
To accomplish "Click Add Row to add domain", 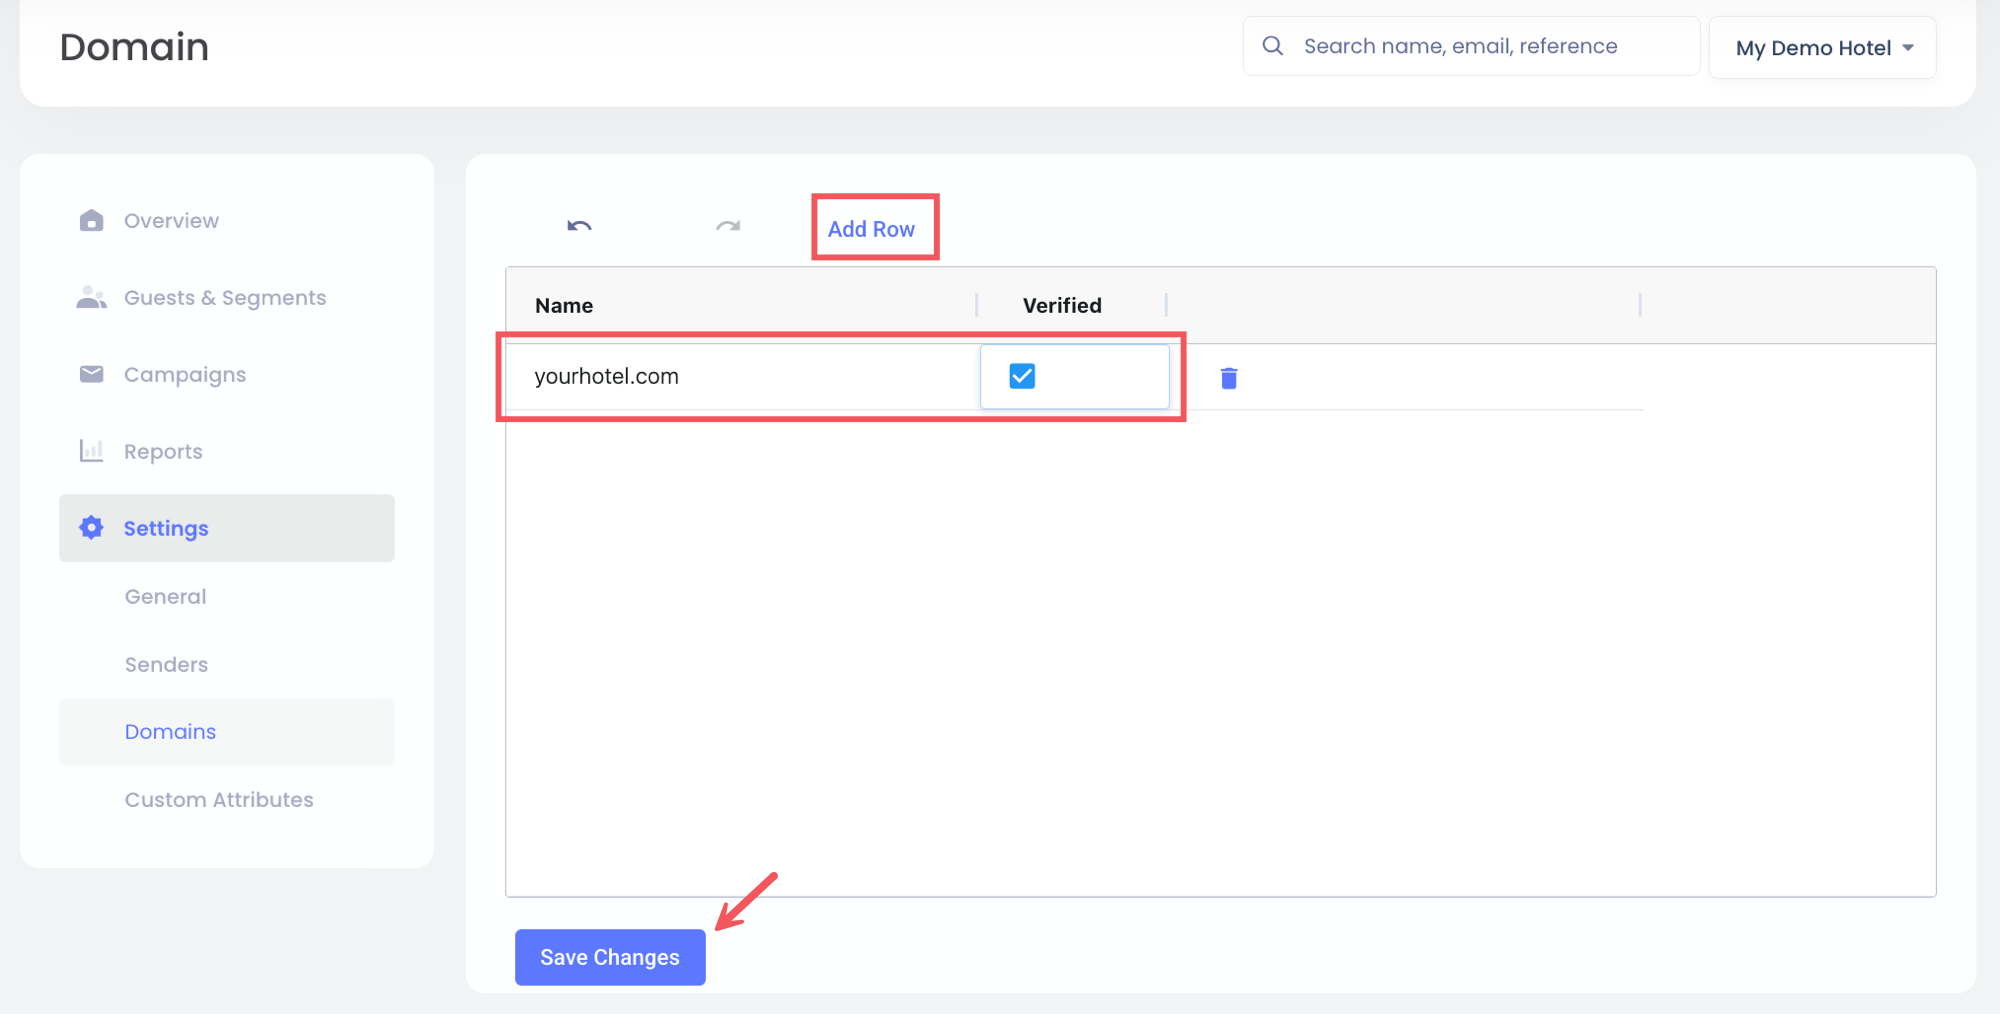I will 871,229.
